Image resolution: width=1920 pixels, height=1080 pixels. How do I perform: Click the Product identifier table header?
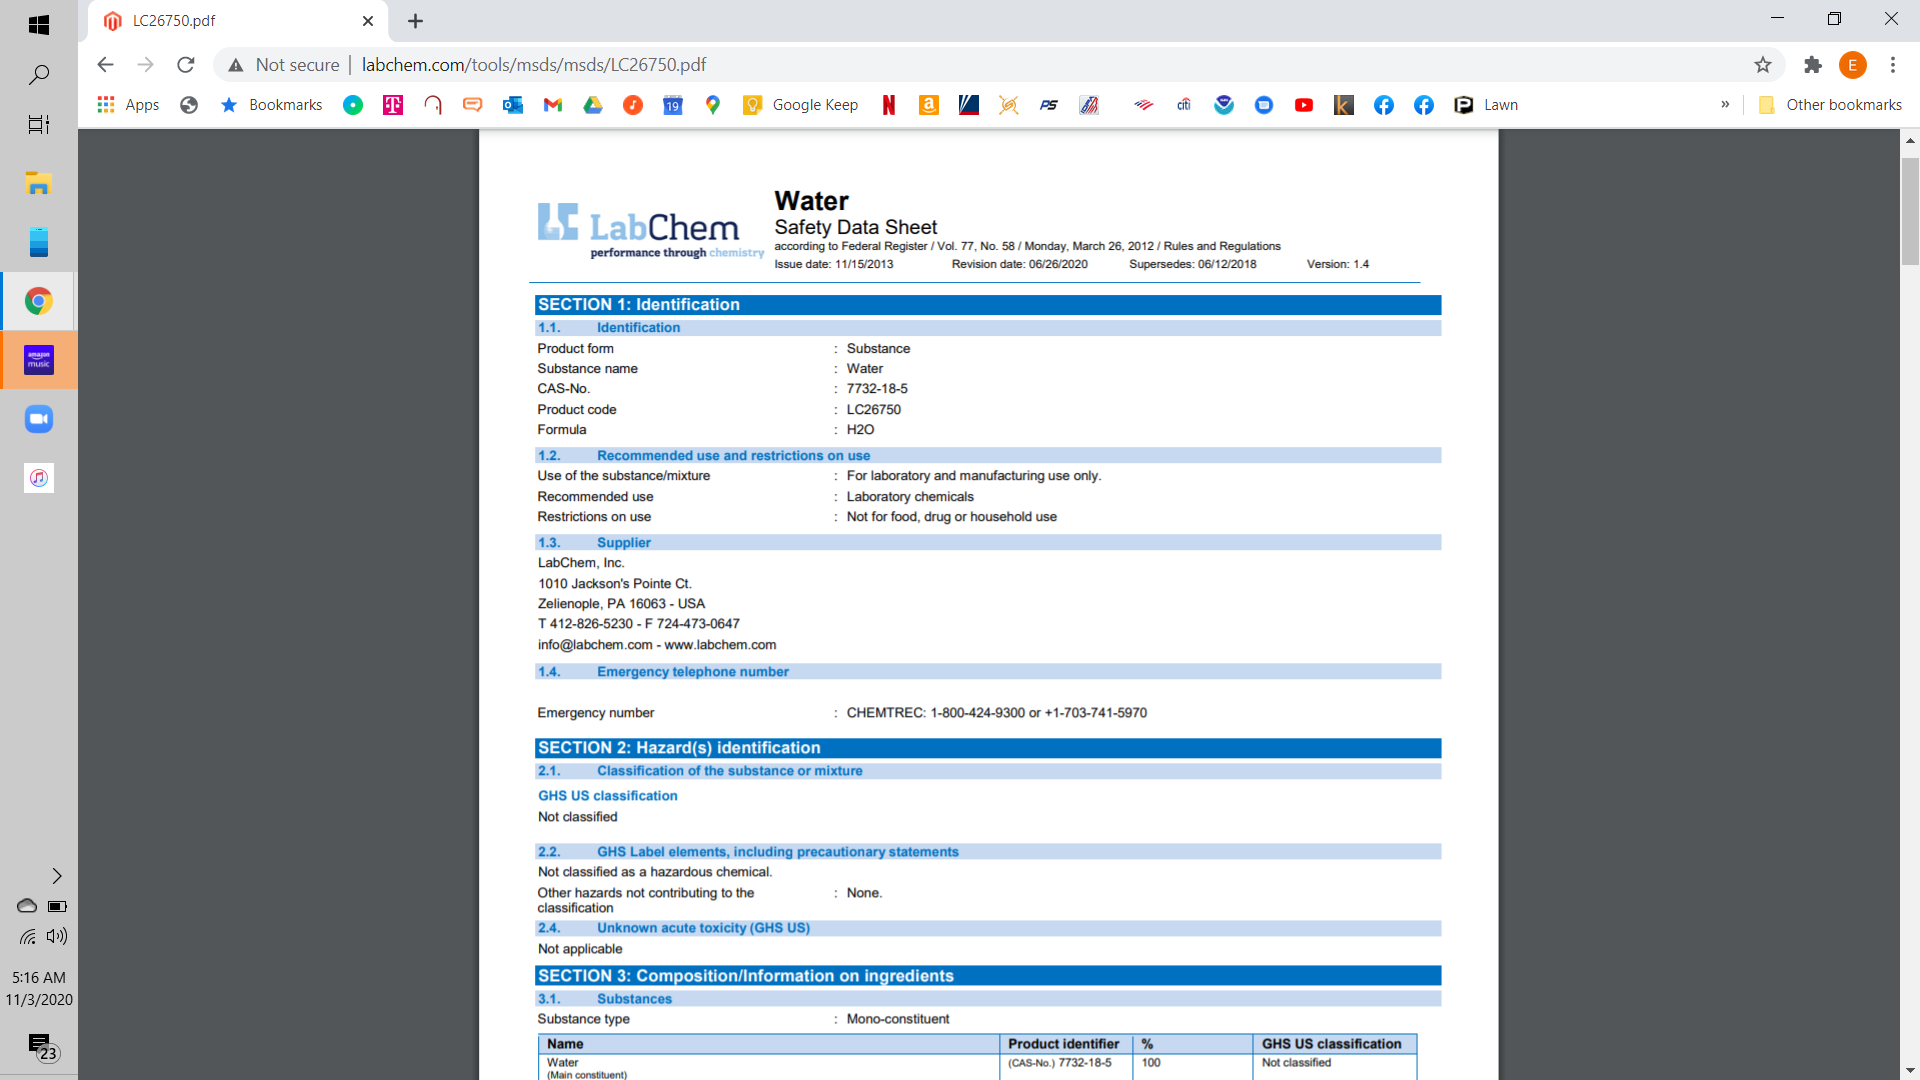tap(1064, 1044)
